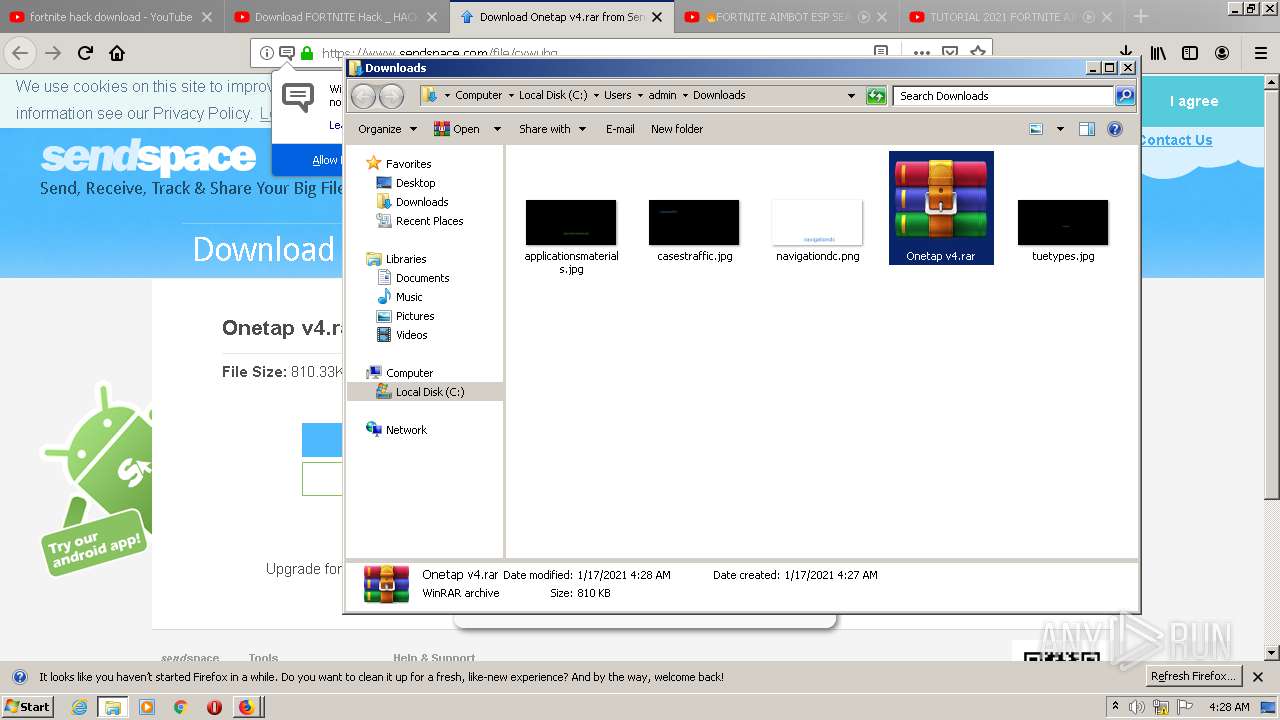Select the Documents library

pos(422,278)
